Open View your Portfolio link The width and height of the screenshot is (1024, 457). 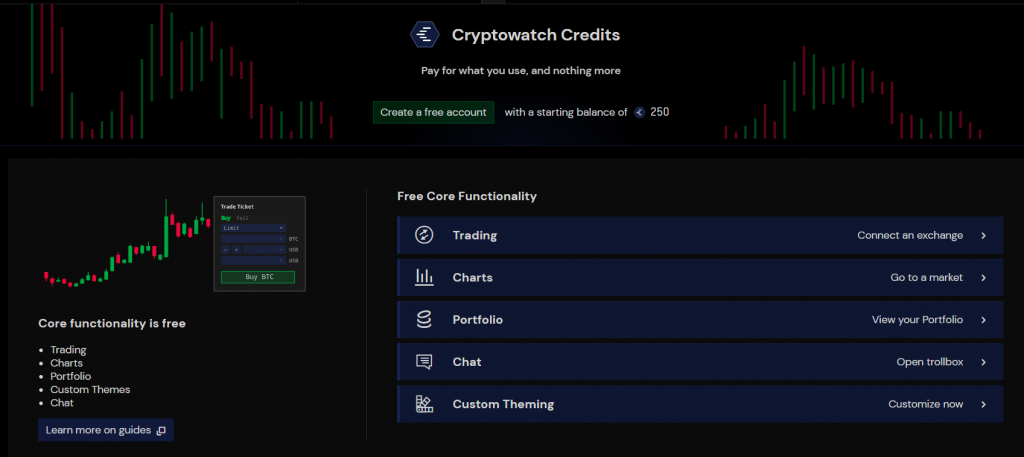[917, 320]
